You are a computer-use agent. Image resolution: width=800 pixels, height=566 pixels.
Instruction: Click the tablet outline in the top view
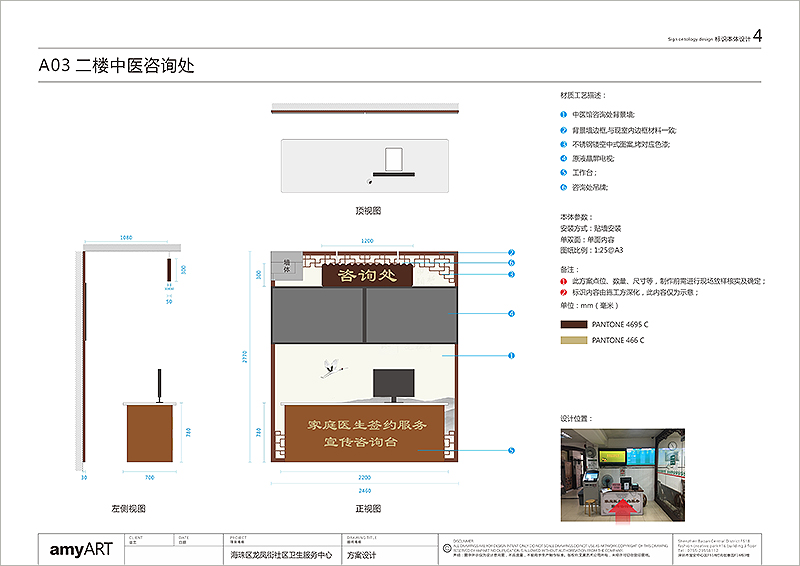click(393, 159)
